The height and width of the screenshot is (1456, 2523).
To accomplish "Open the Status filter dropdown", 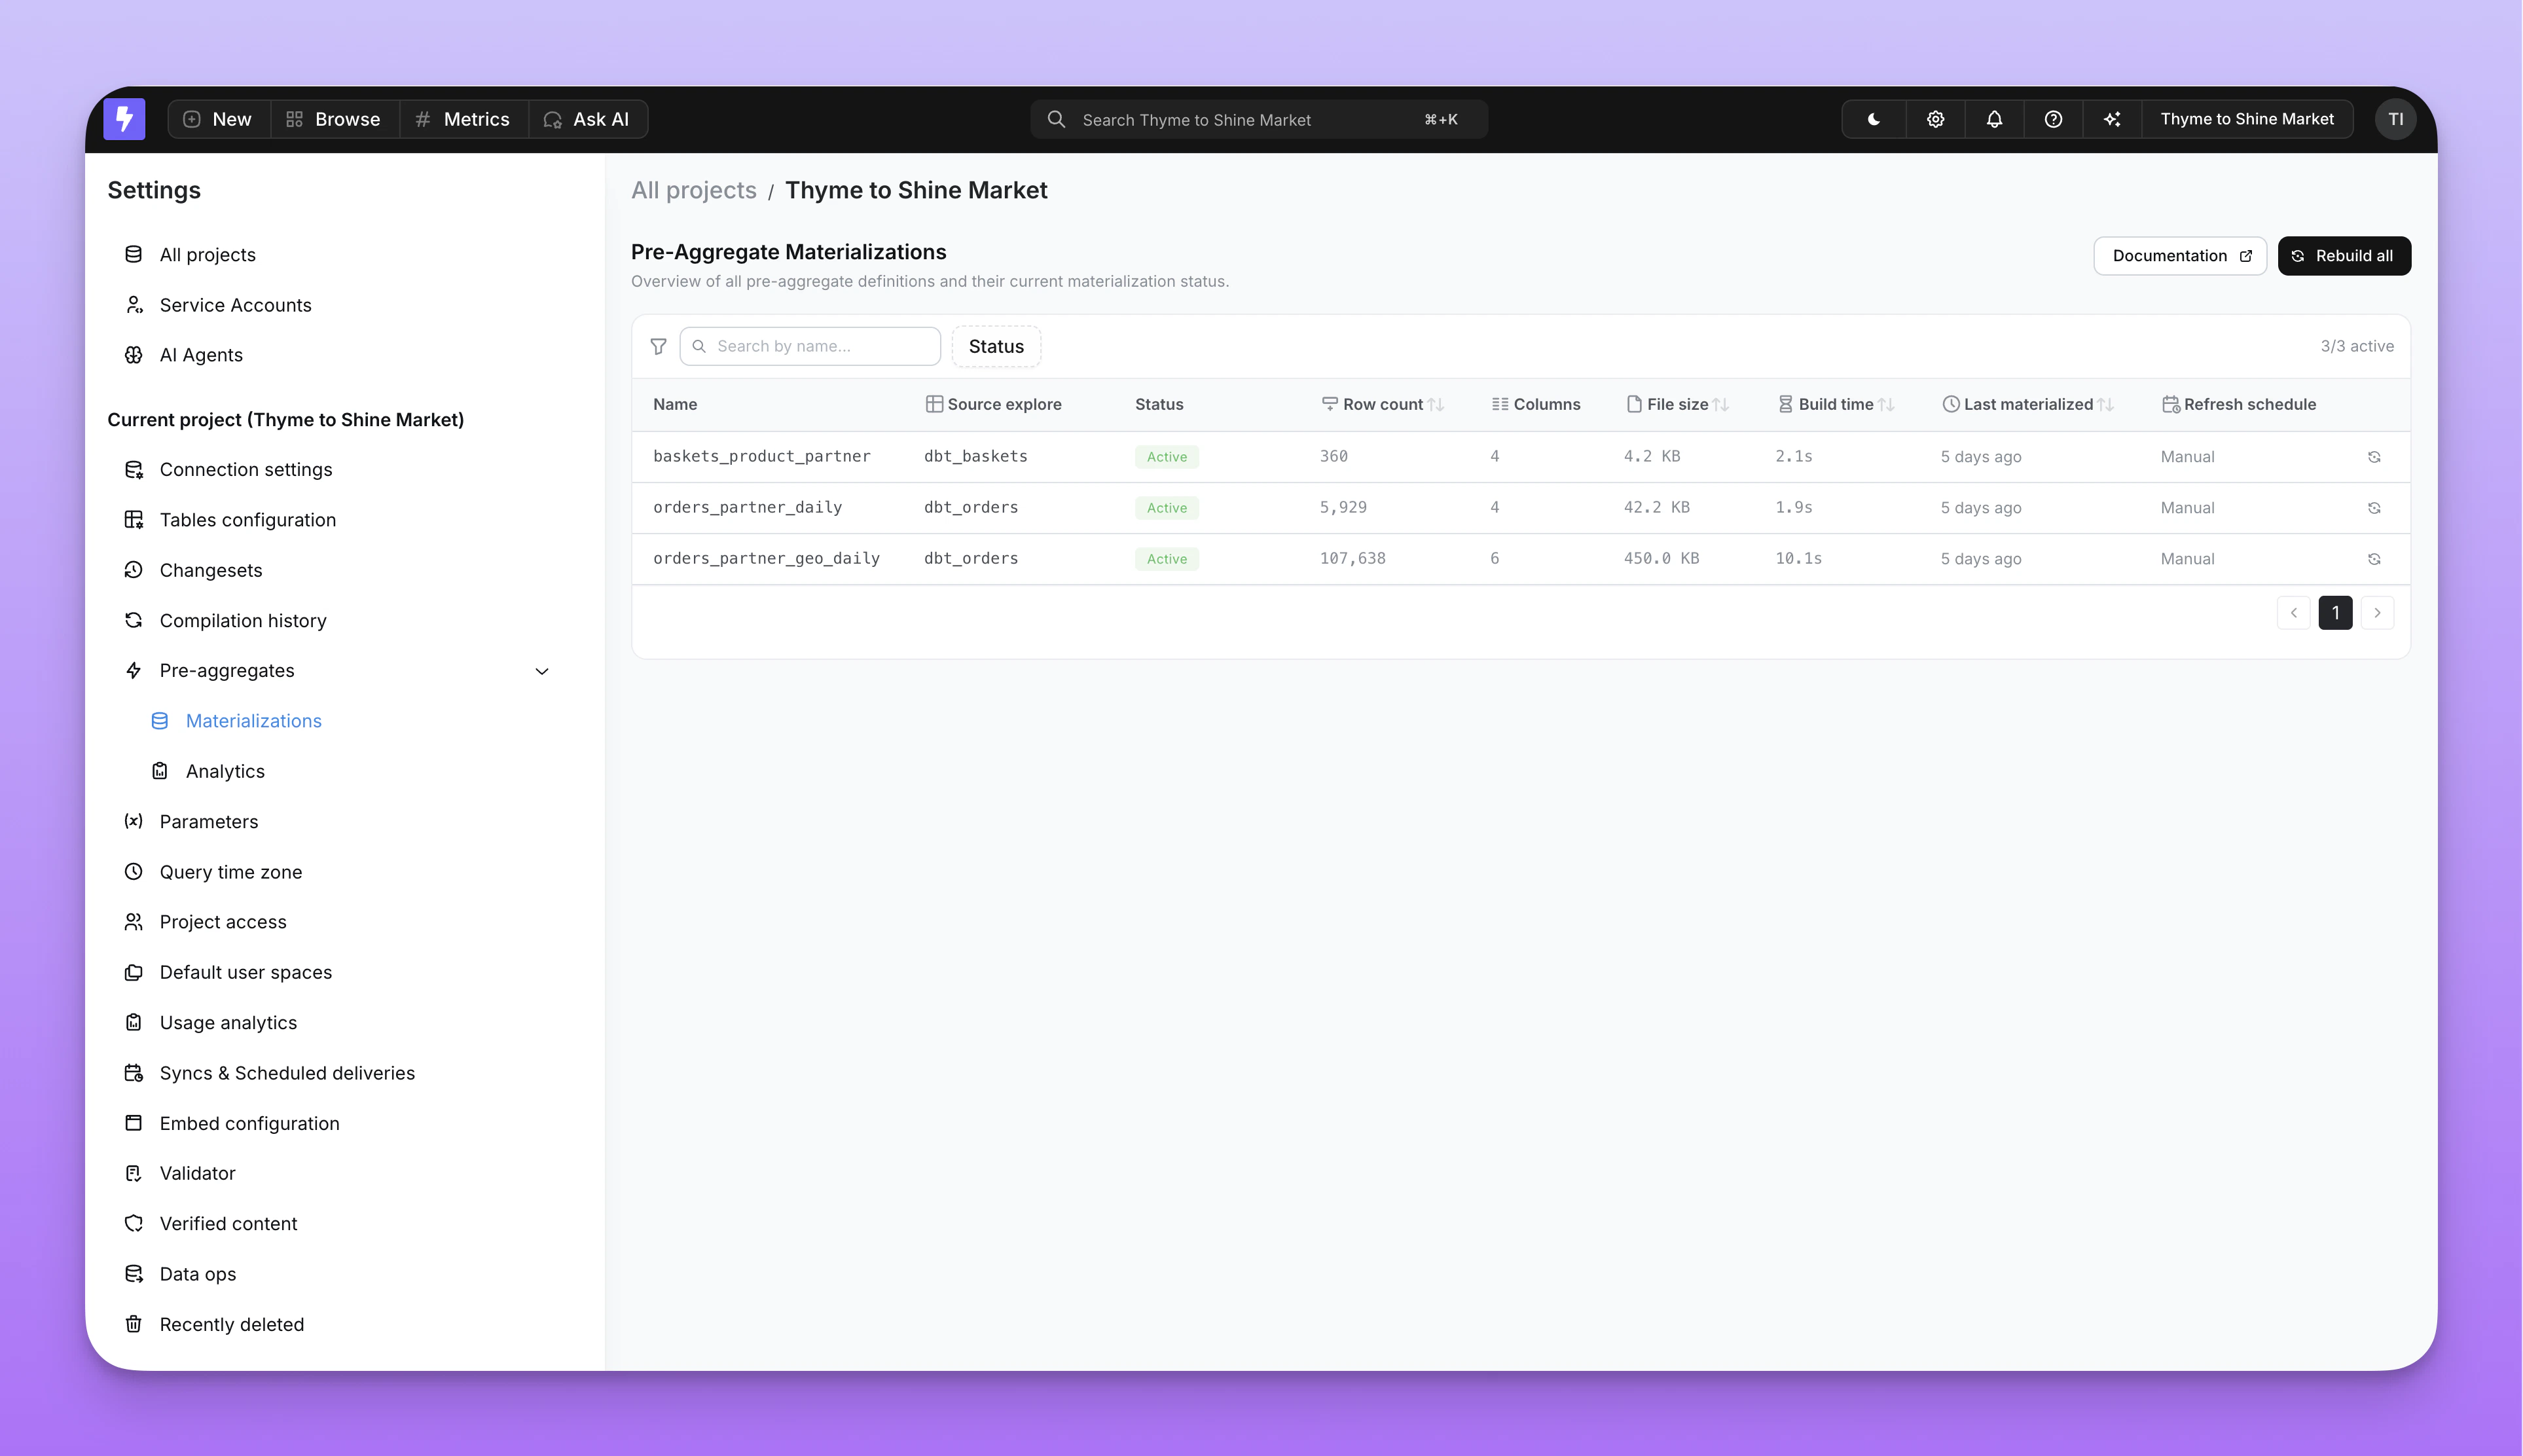I will (x=995, y=346).
